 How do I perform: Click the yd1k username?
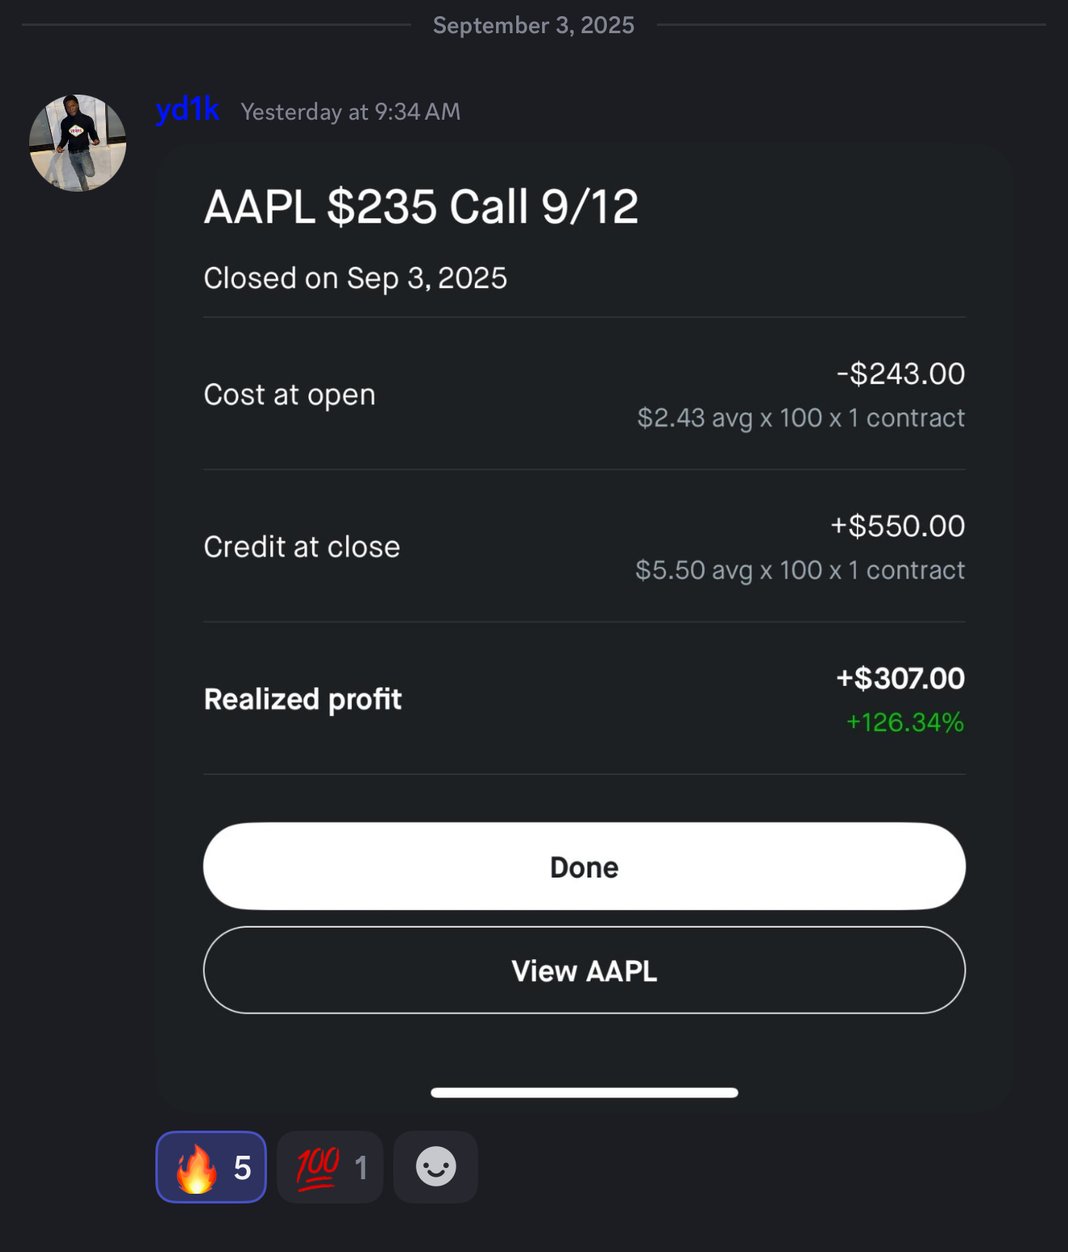(187, 109)
